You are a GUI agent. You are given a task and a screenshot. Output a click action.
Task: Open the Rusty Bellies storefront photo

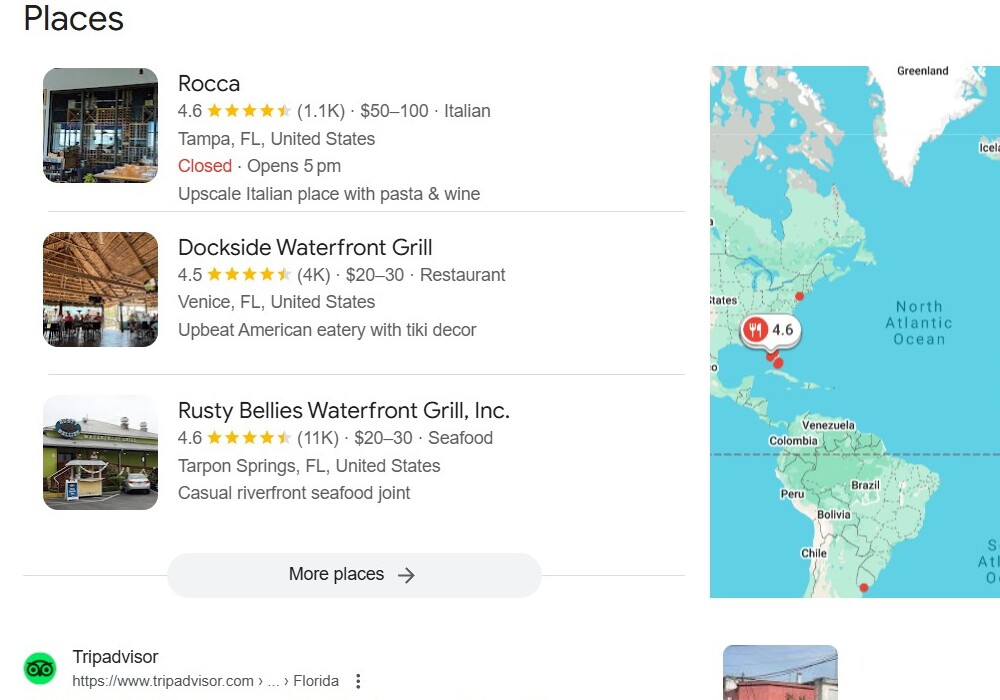[100, 452]
